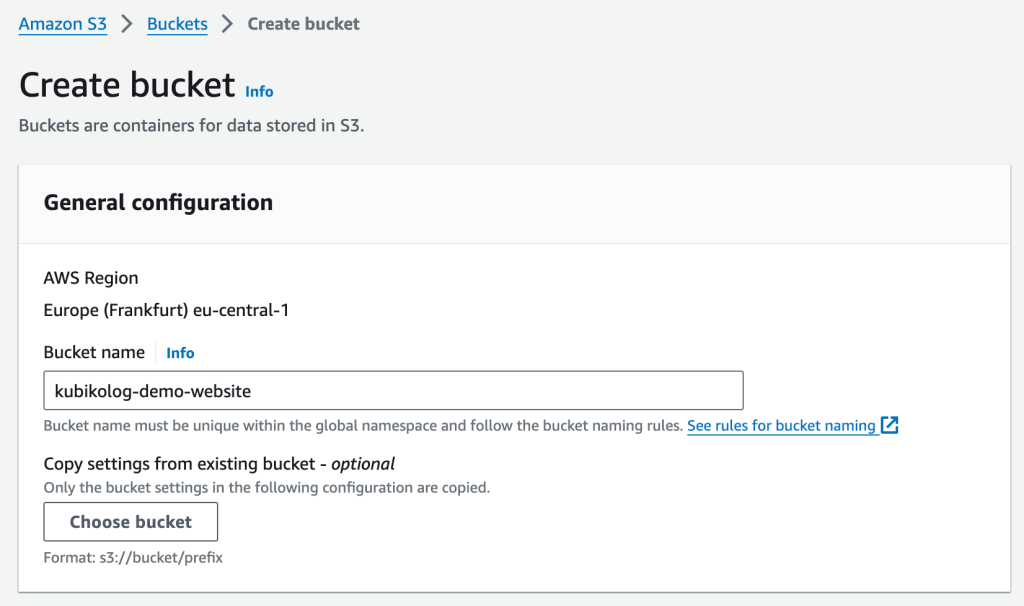Select the Create bucket breadcrumb item
This screenshot has height=606, width=1024.
303,24
